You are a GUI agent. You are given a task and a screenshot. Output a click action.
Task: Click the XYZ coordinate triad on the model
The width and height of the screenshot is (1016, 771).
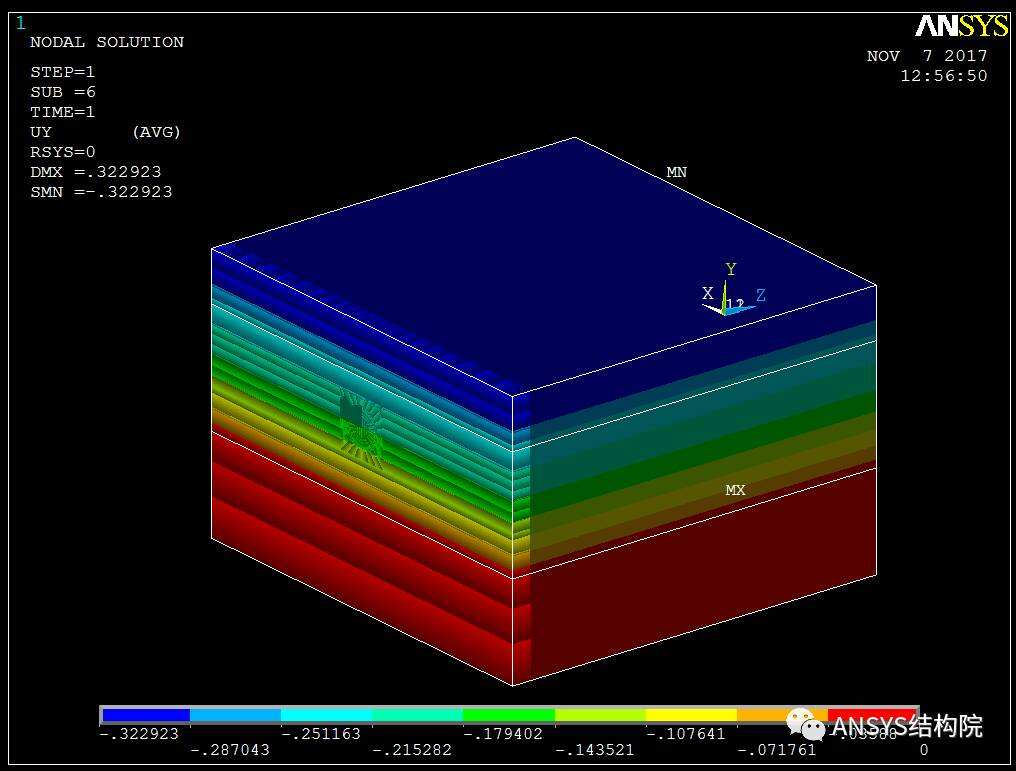(x=732, y=290)
